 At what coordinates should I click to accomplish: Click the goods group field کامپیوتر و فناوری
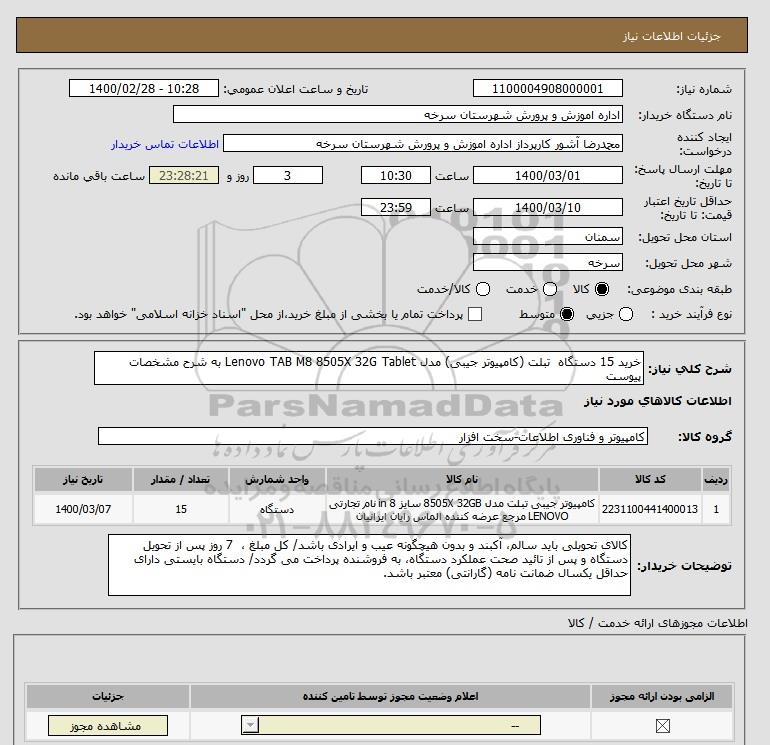373,436
